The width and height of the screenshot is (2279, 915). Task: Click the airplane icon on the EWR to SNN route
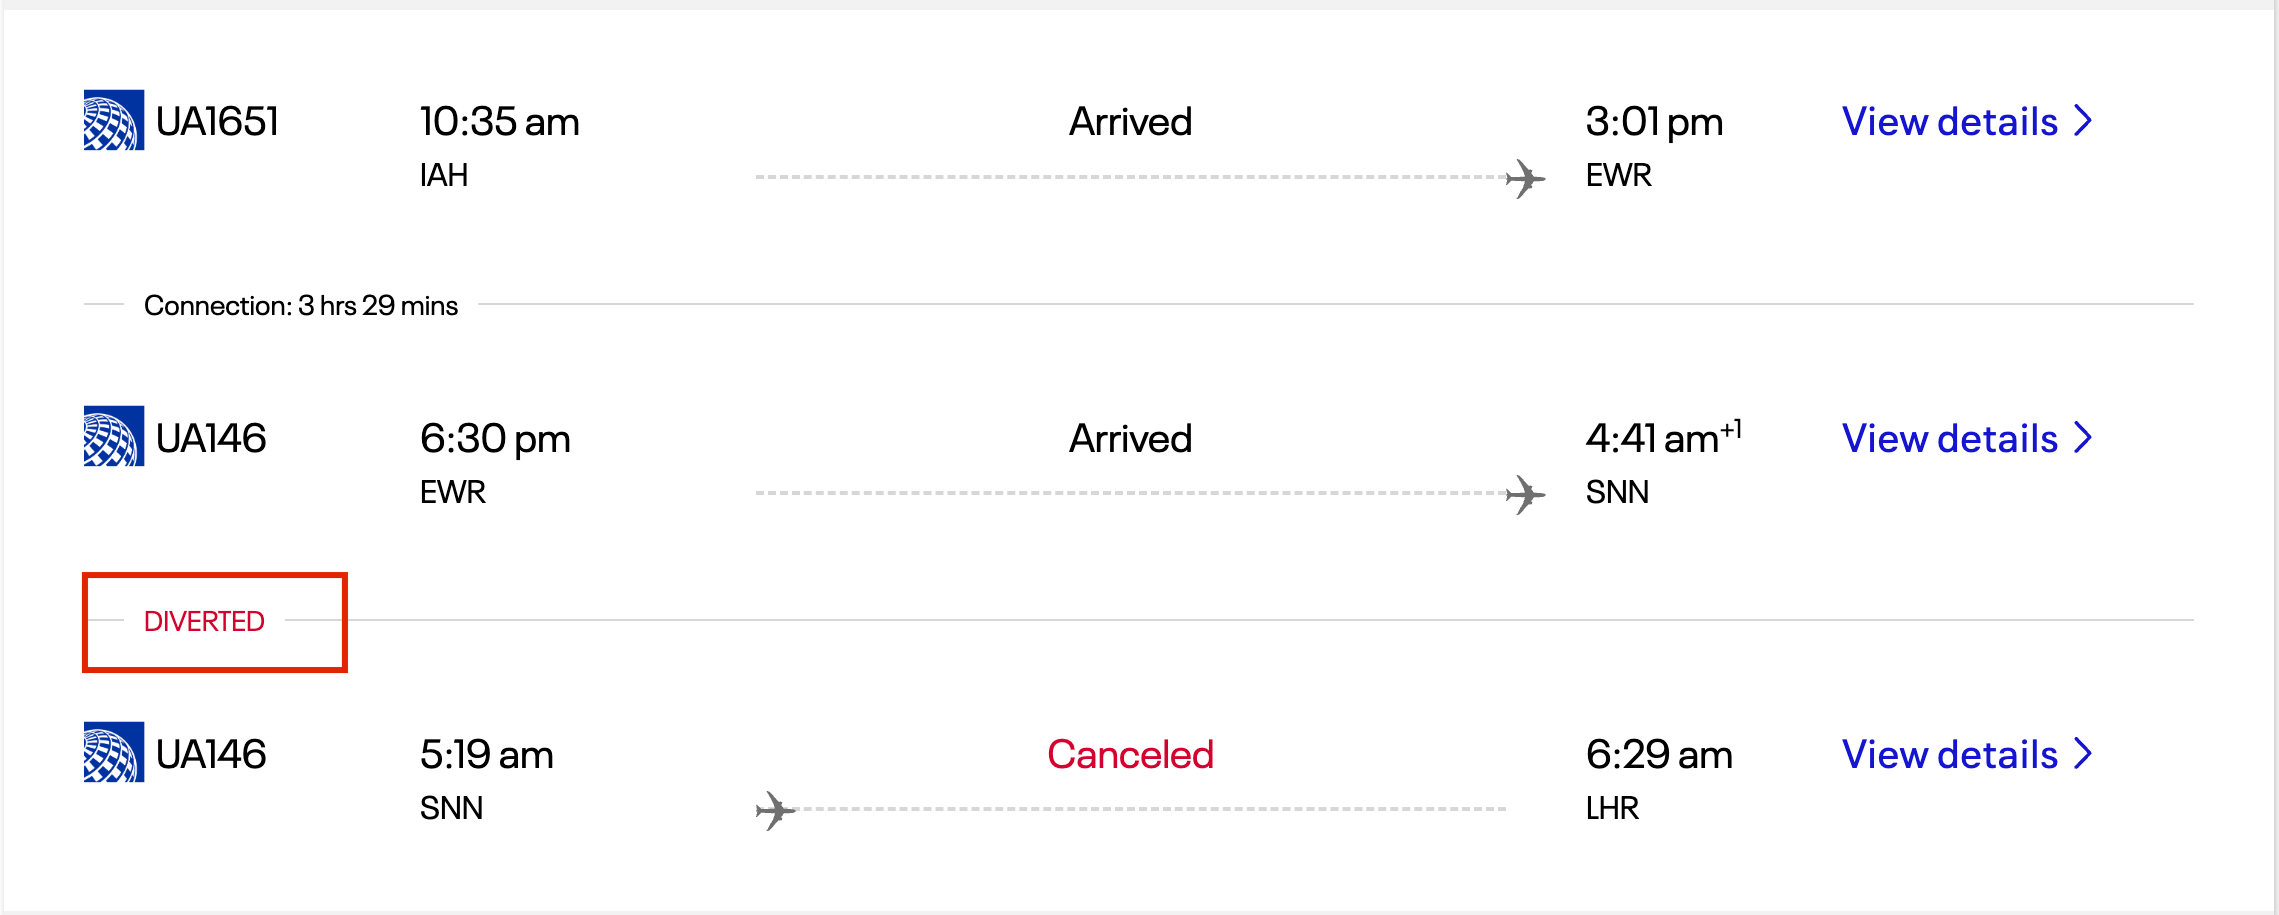point(1525,495)
